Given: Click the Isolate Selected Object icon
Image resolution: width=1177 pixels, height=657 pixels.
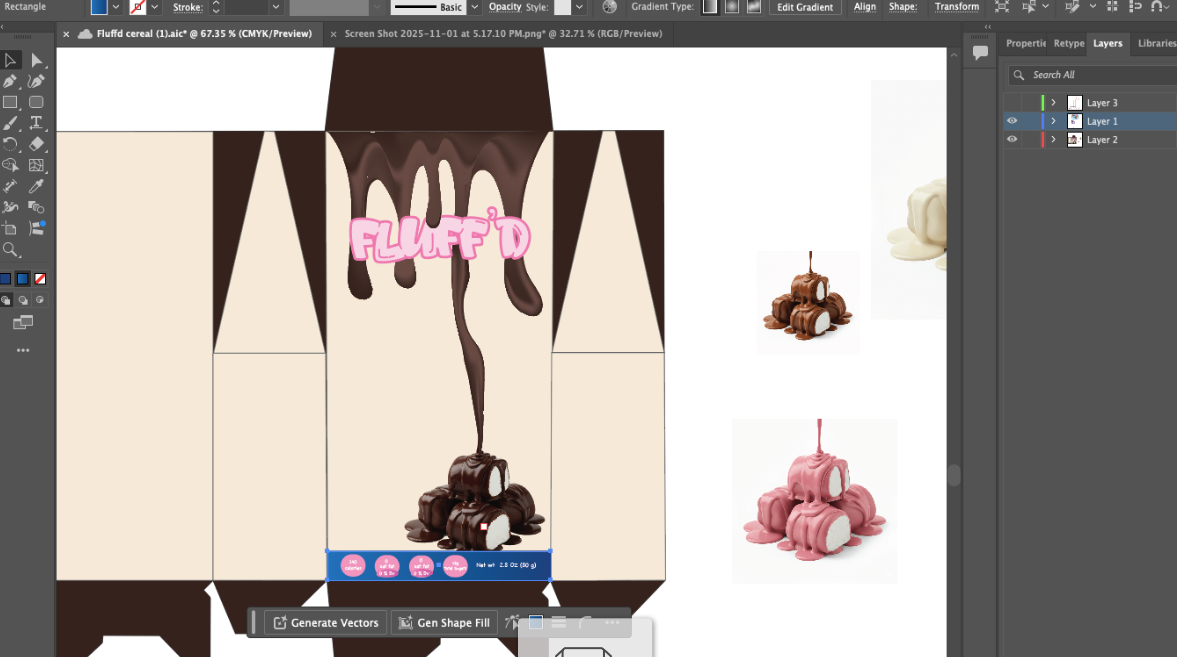Looking at the screenshot, I should (1001, 7).
